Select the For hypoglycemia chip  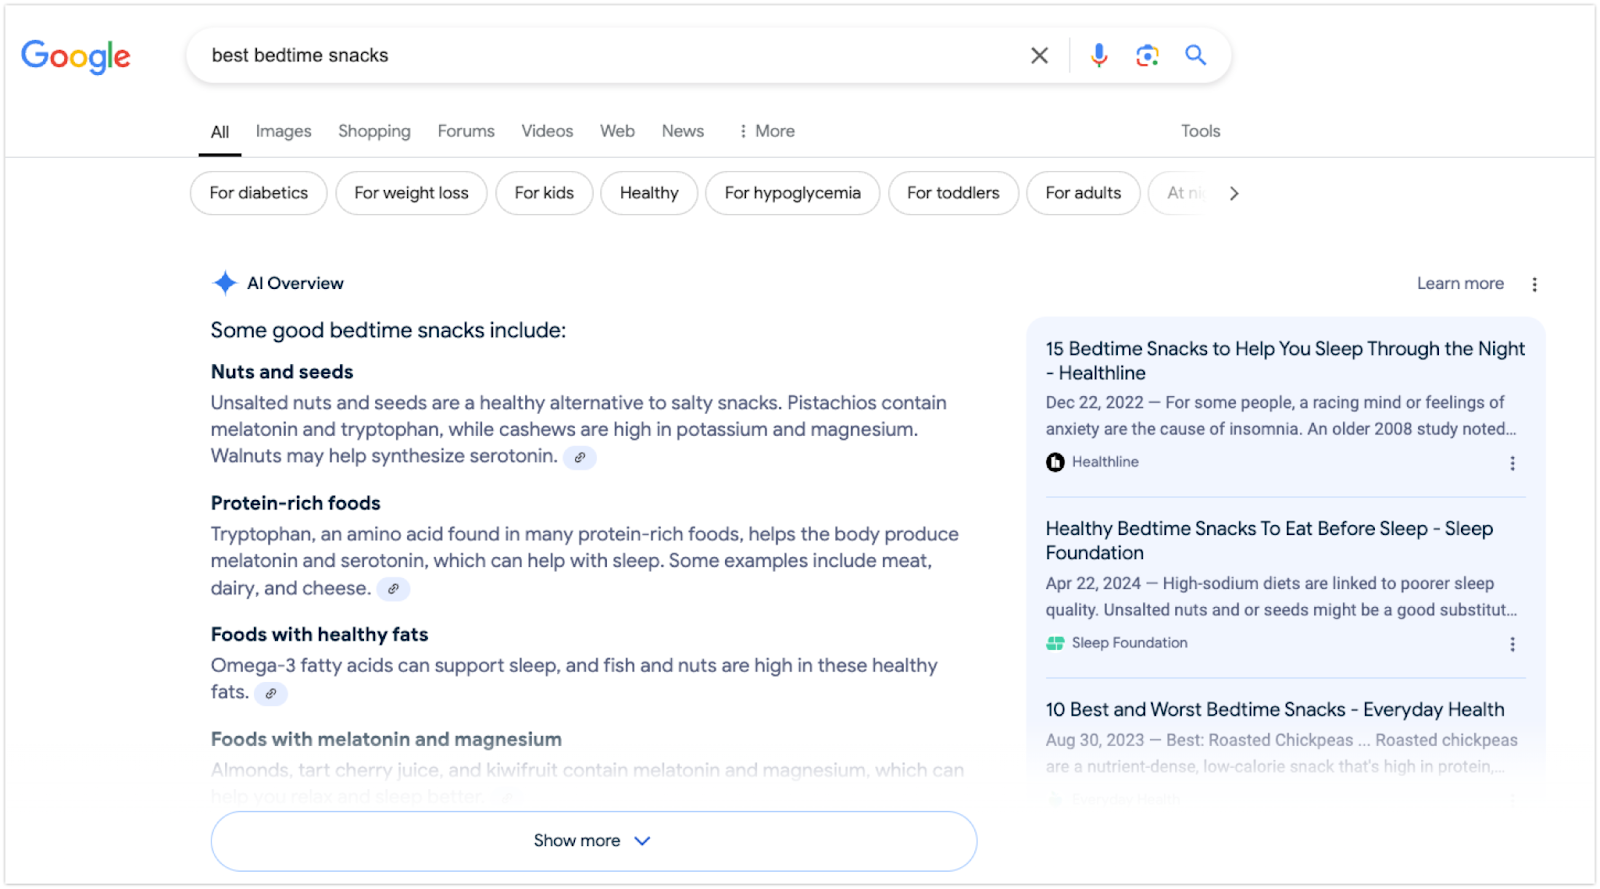793,193
